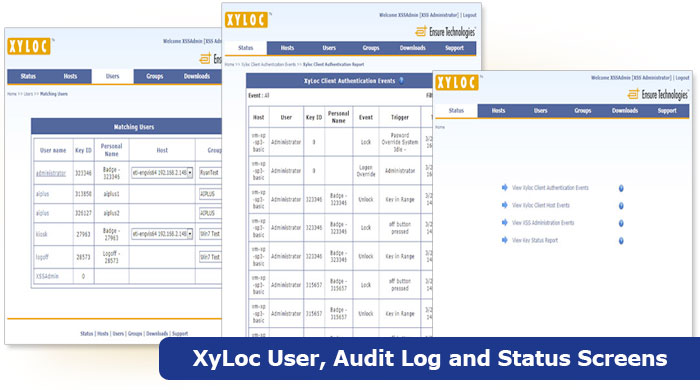Viewport: 700px width, 390px height.
Task: Click Home breadcrumb in Users window
Action: [12, 94]
